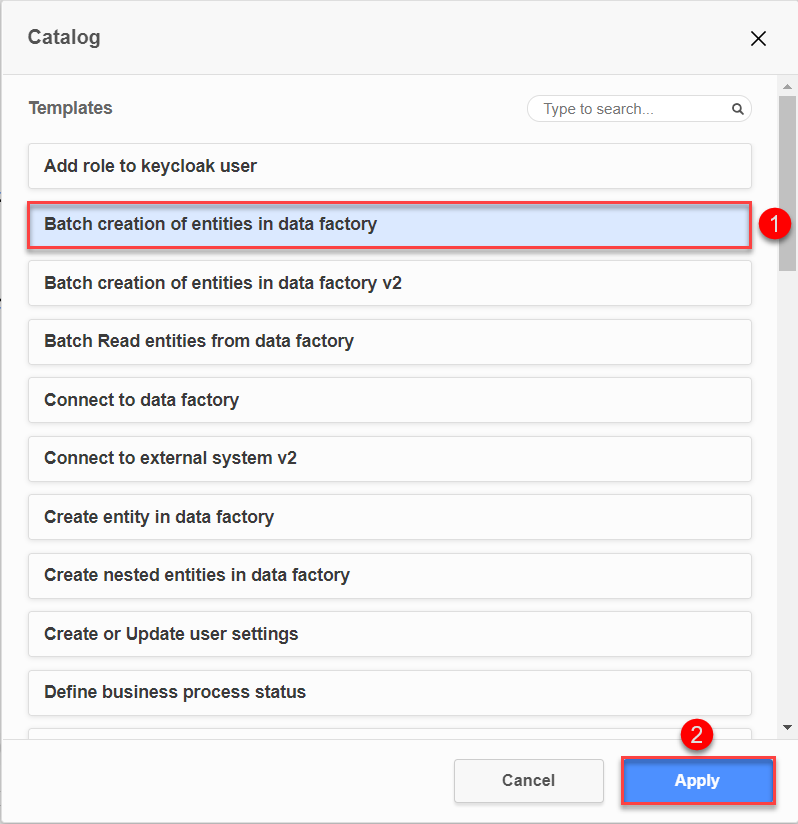Viewport: 798px width, 824px height.
Task: Click the red step 2 marker badge
Action: 697,736
